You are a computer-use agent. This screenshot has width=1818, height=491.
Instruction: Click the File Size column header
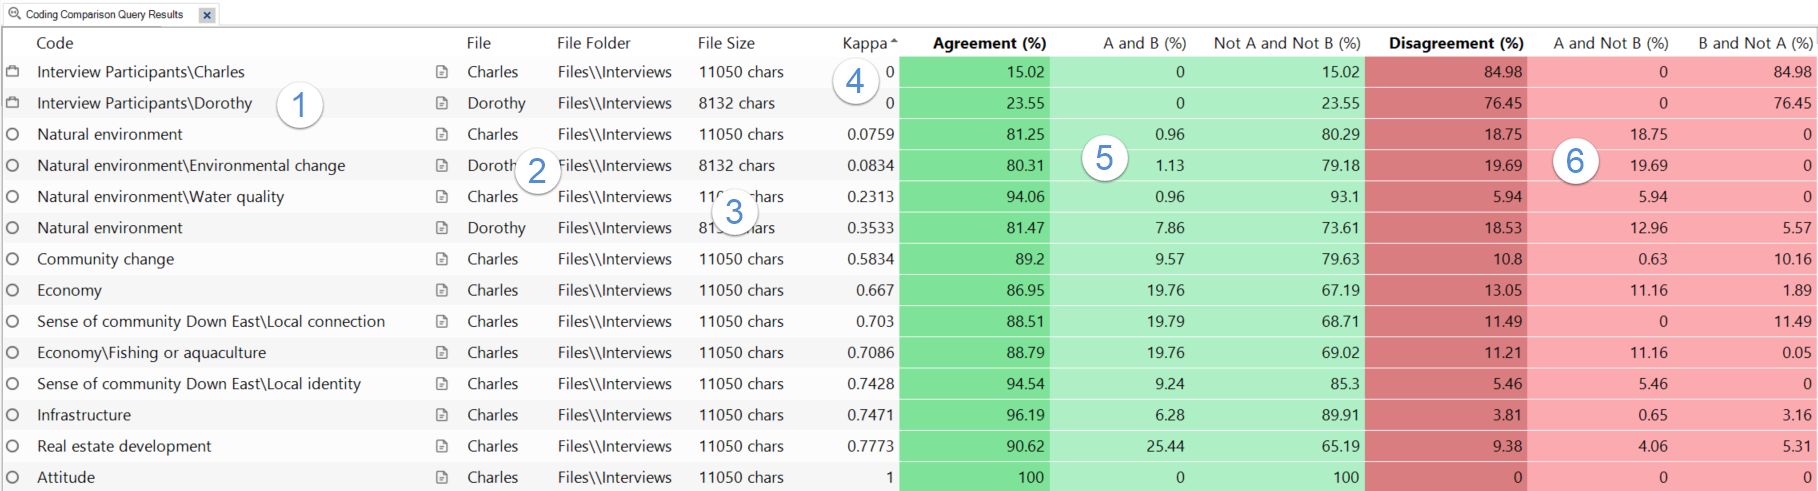(x=726, y=43)
